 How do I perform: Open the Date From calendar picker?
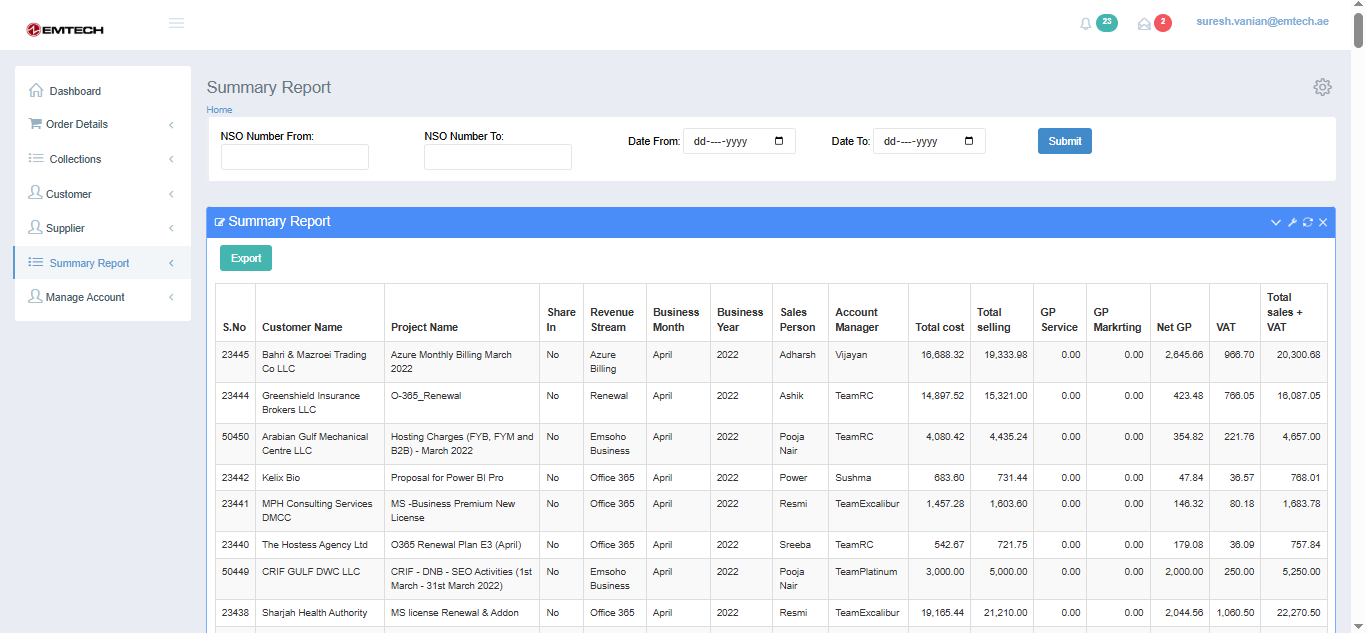[779, 141]
